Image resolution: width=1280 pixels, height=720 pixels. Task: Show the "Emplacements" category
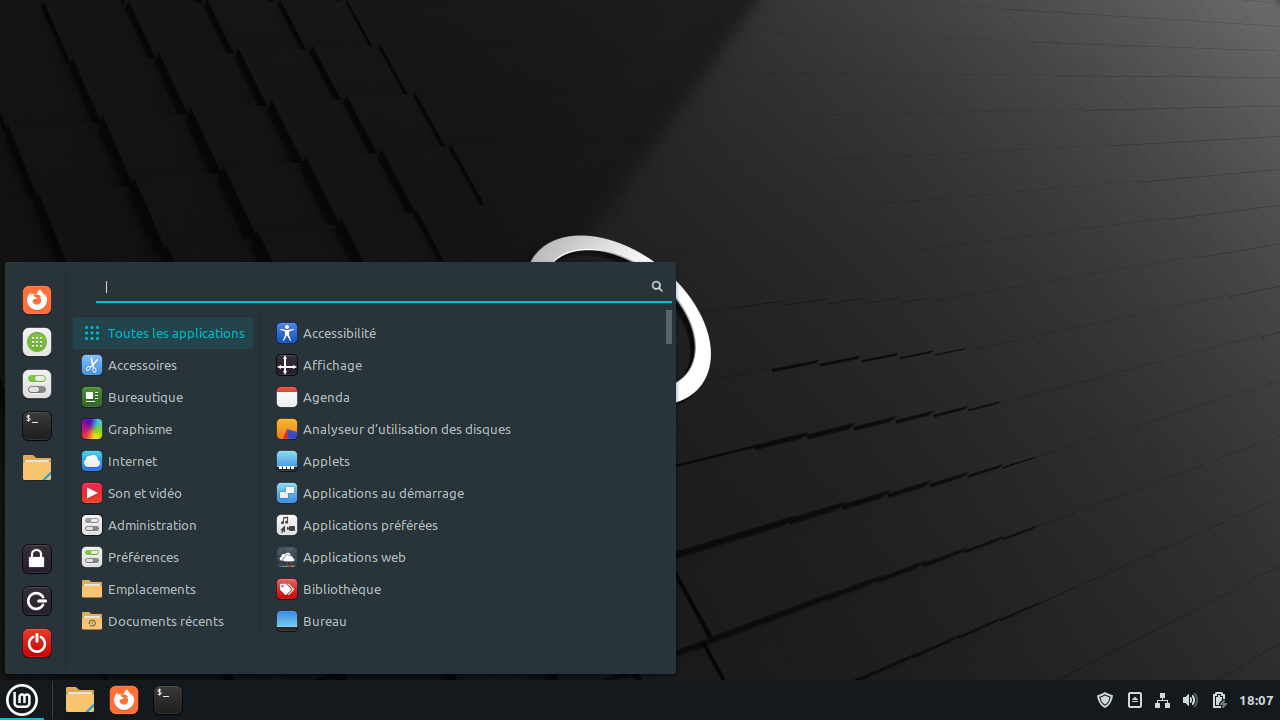coord(152,589)
